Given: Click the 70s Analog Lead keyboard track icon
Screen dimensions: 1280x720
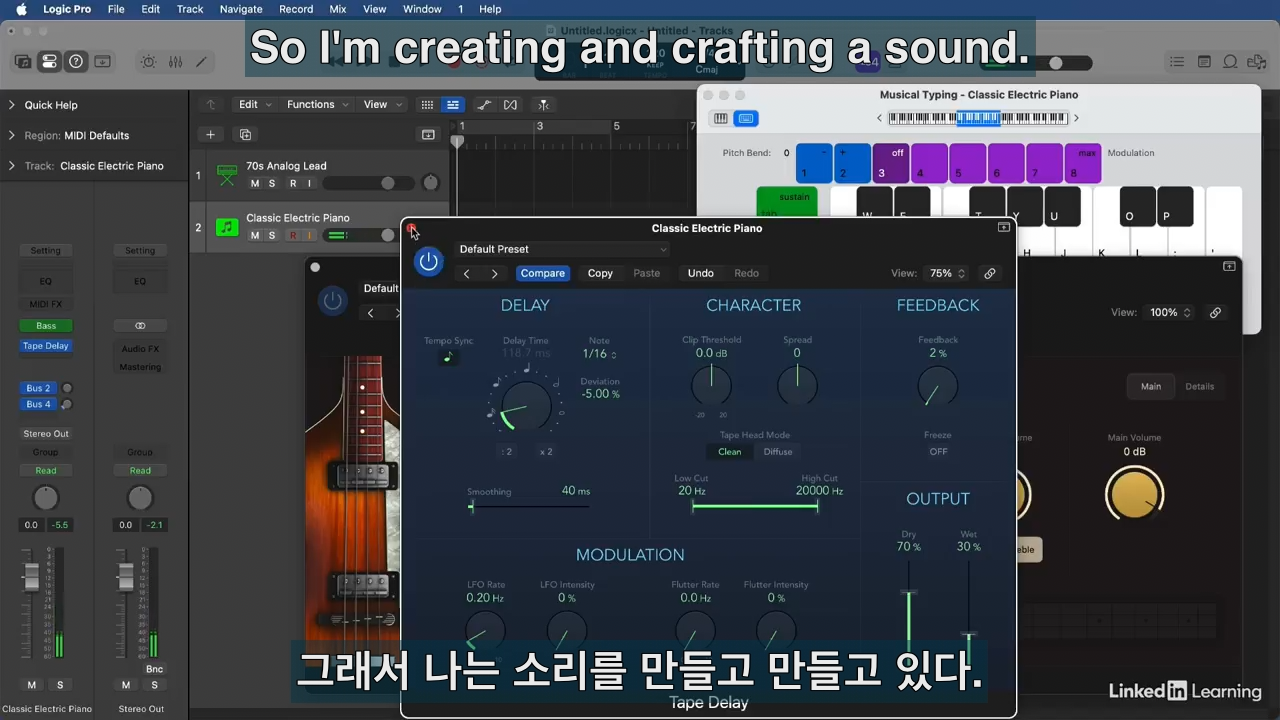Looking at the screenshot, I should click(227, 175).
